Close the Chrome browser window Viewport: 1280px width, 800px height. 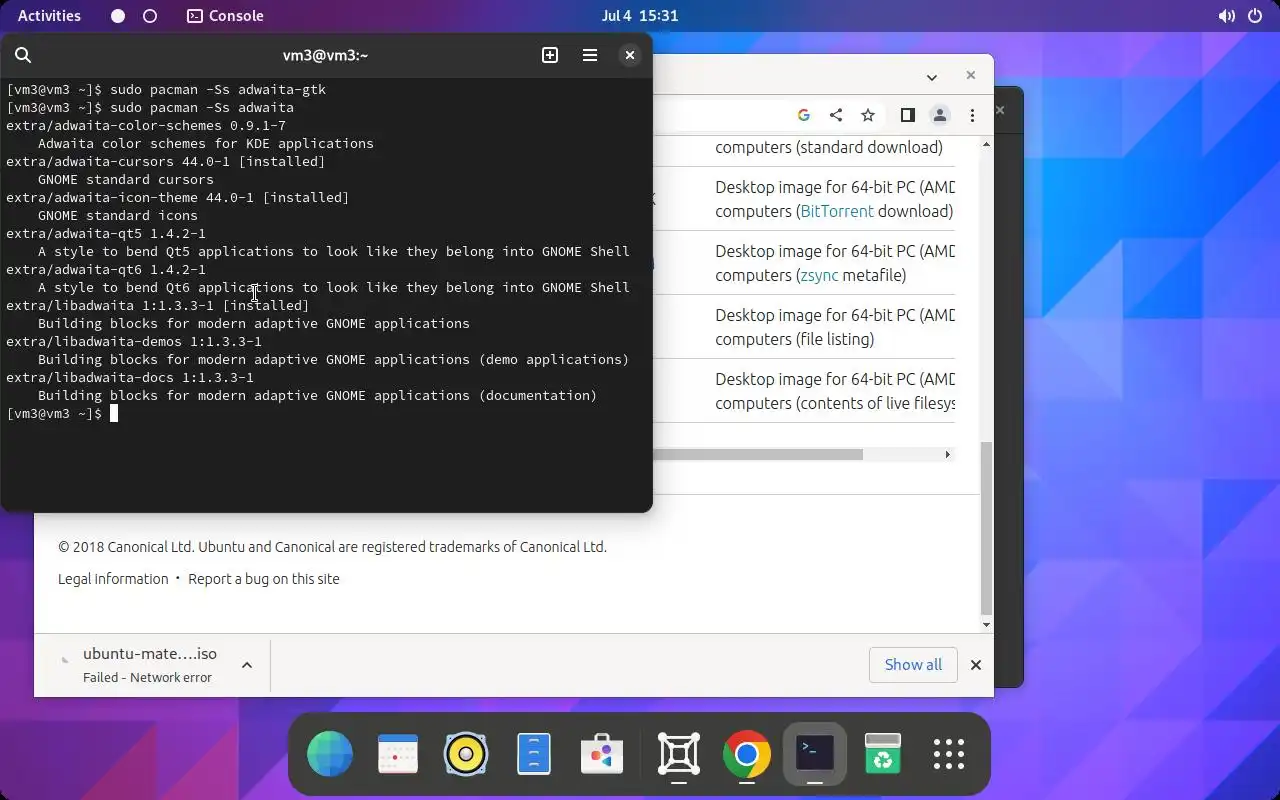coord(970,75)
